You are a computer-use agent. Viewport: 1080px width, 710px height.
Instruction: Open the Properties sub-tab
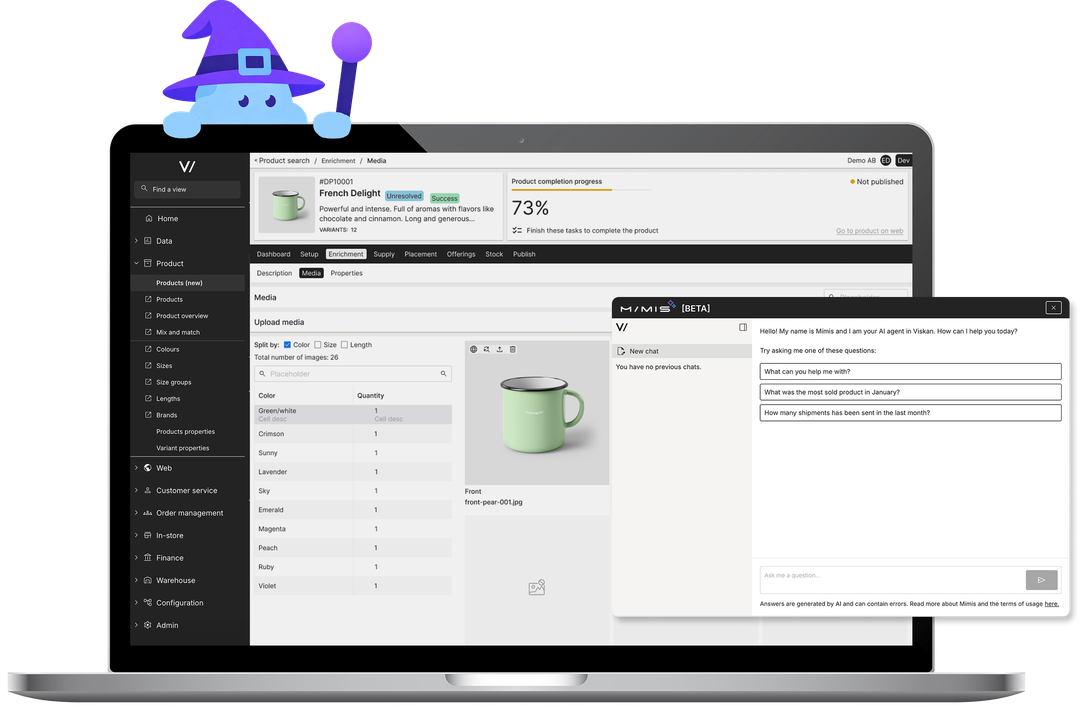(x=347, y=272)
